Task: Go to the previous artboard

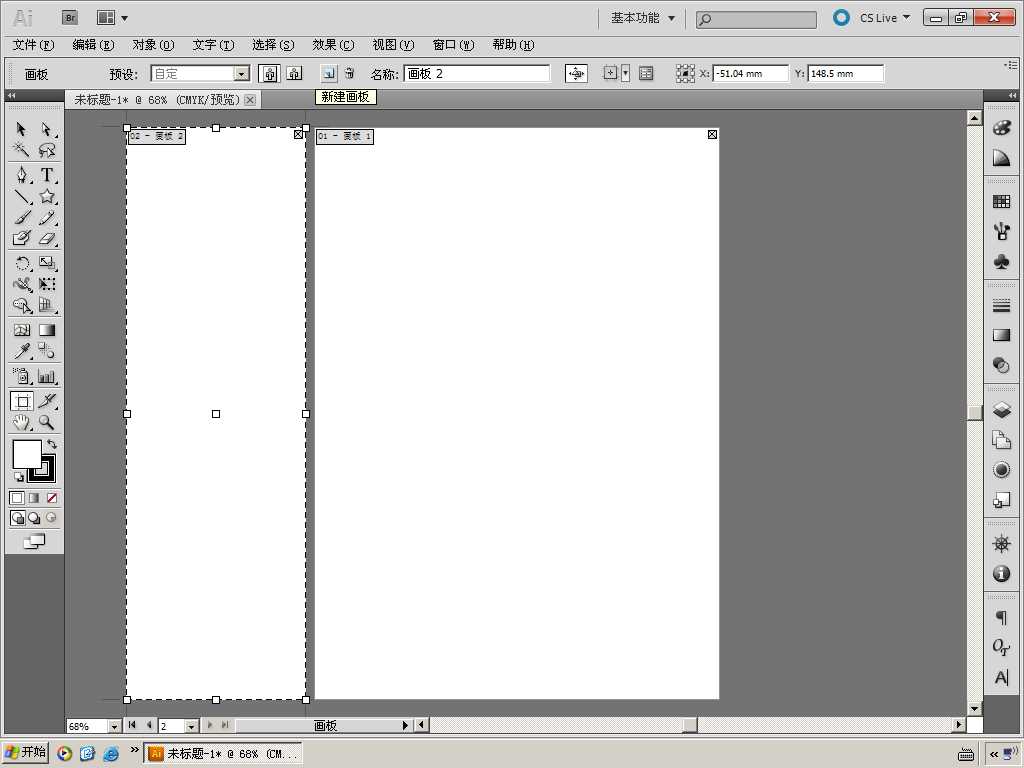Action: click(x=149, y=725)
